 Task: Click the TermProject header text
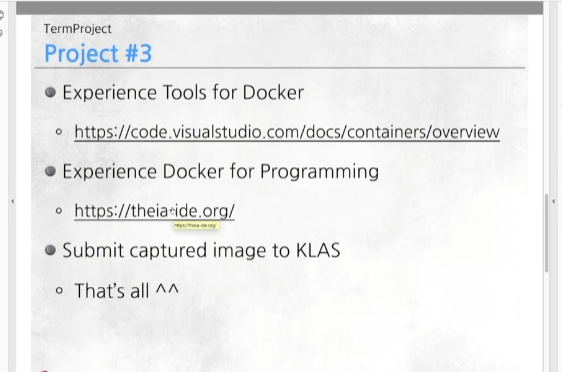[x=77, y=29]
